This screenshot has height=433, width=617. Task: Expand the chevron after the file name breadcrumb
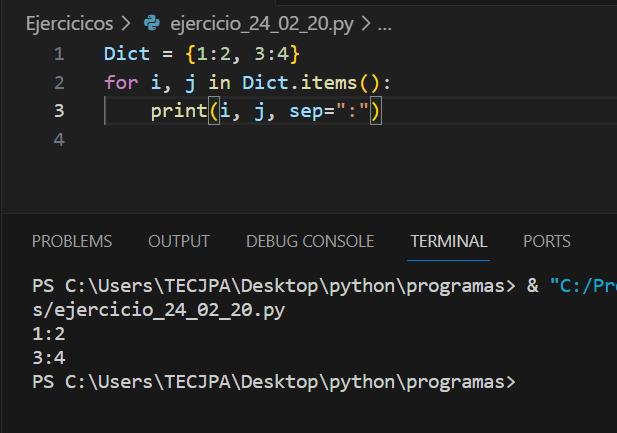coord(366,24)
